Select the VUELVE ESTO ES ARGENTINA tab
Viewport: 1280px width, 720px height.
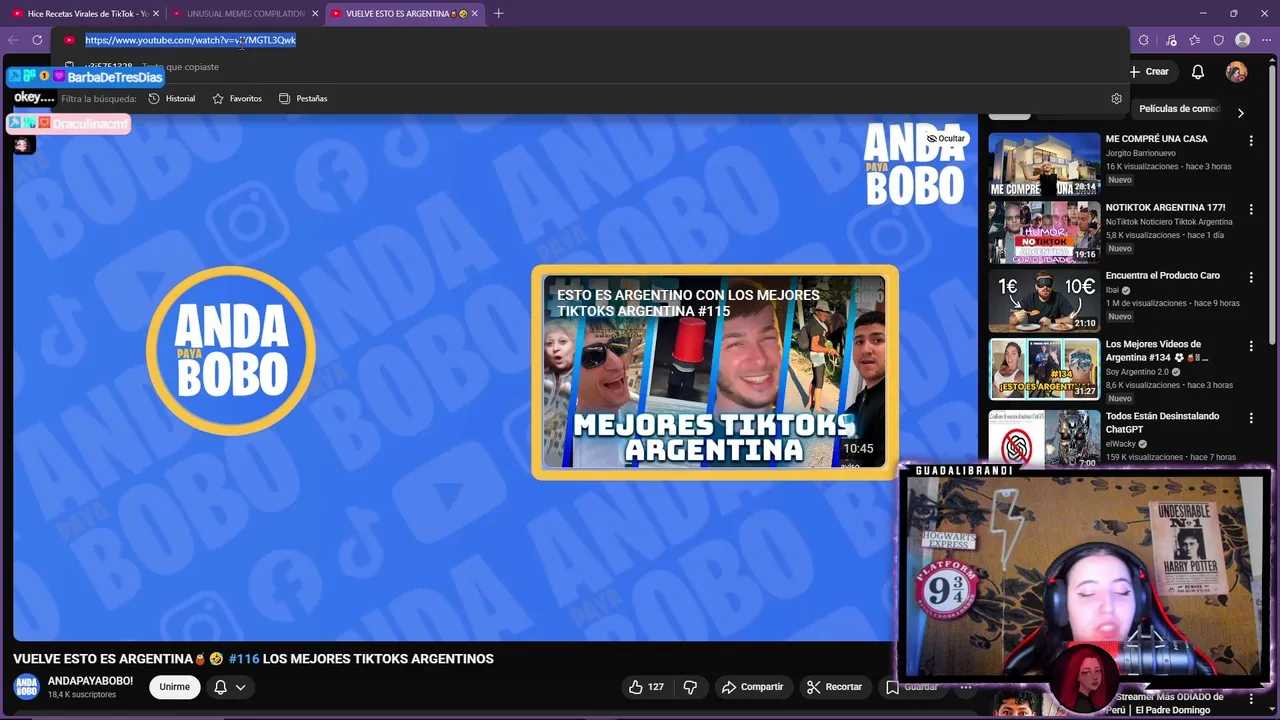click(x=405, y=13)
